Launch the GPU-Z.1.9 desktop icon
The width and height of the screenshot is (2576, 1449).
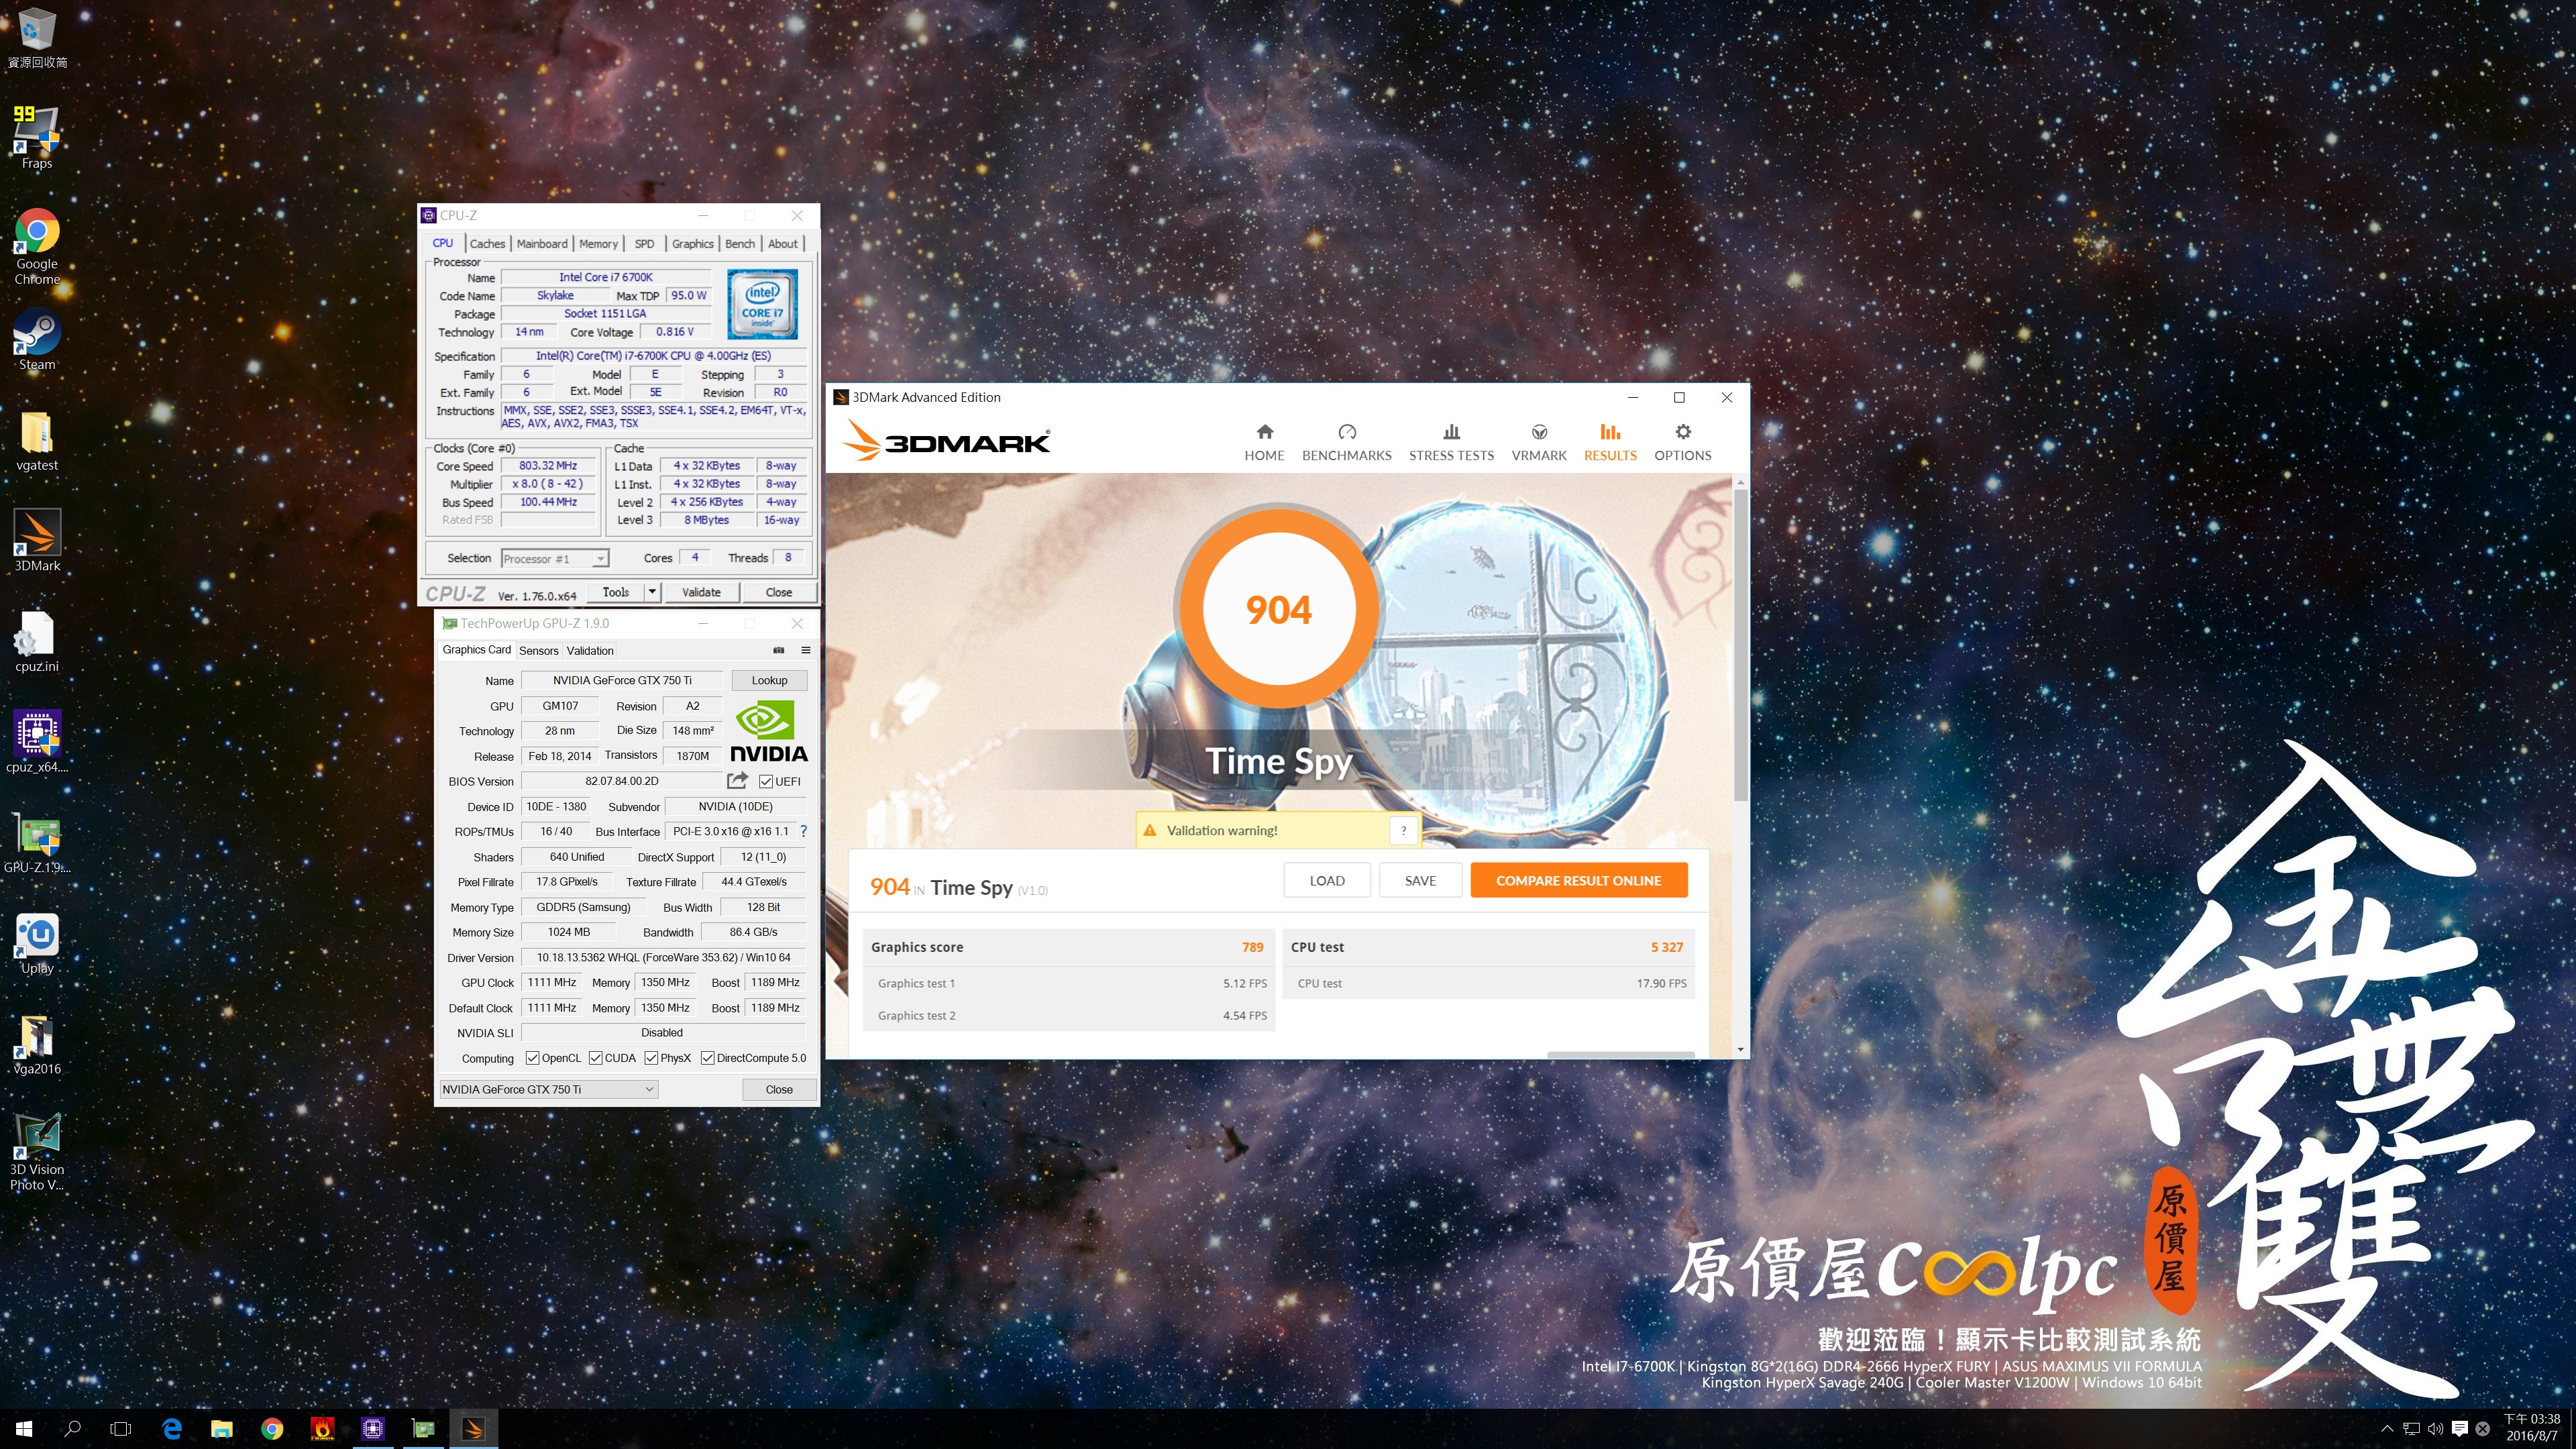pos(37,842)
